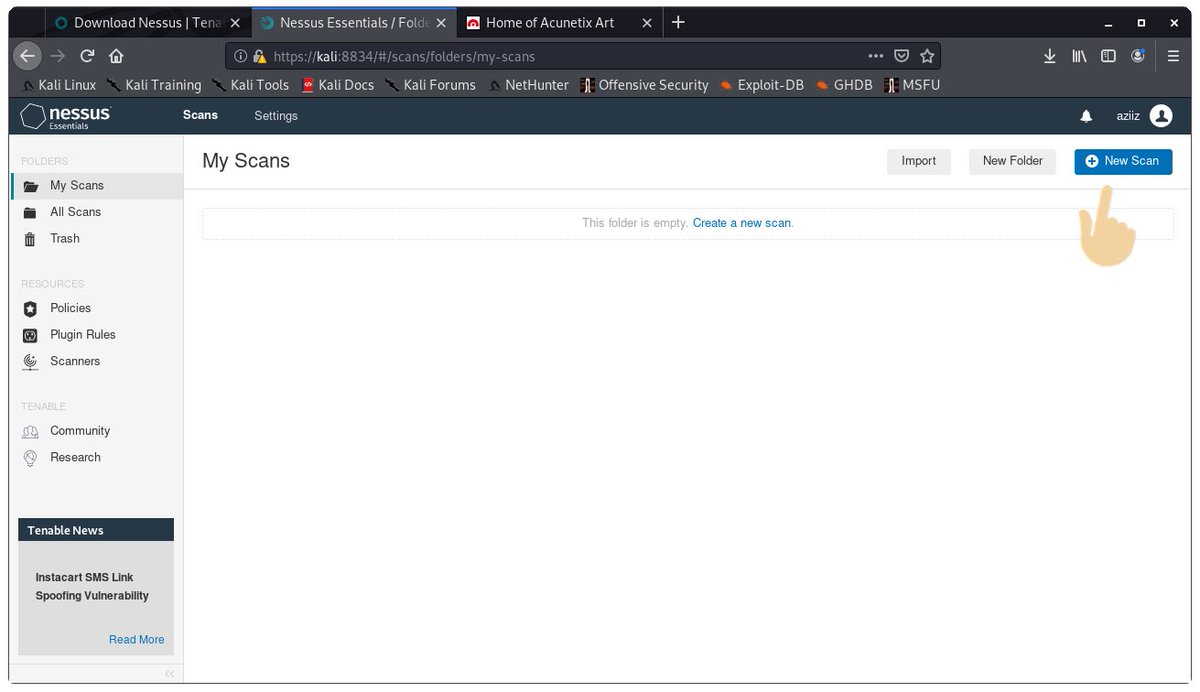Open Offensive Security bookmark

pyautogui.click(x=644, y=85)
